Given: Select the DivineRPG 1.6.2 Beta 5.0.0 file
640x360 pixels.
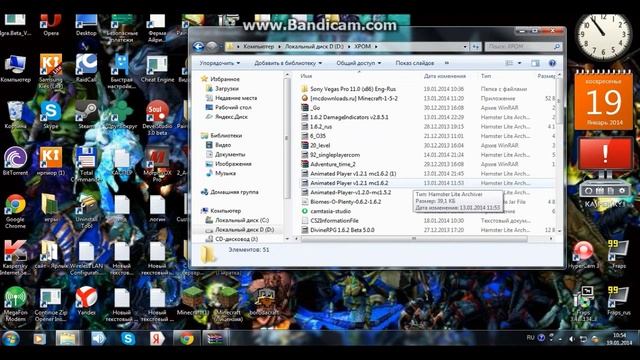Looking at the screenshot, I should tap(342, 230).
